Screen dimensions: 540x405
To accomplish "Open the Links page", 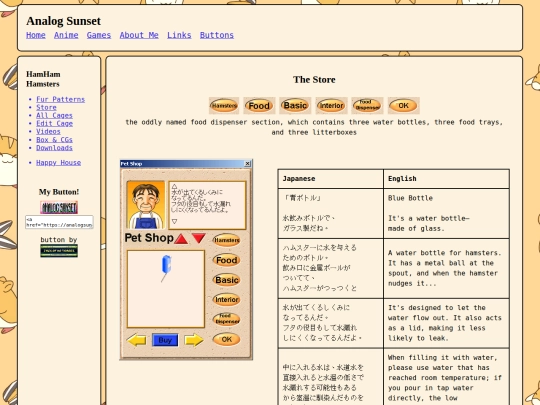I will coord(179,35).
